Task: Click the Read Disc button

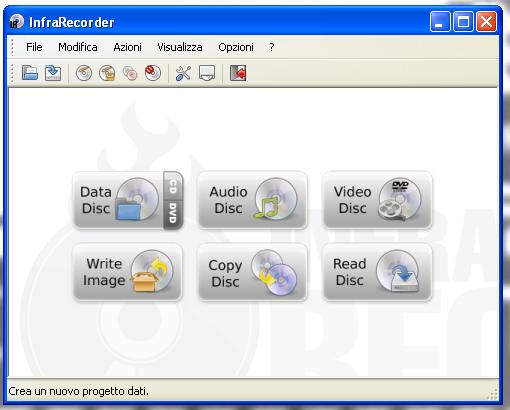Action: coord(377,272)
